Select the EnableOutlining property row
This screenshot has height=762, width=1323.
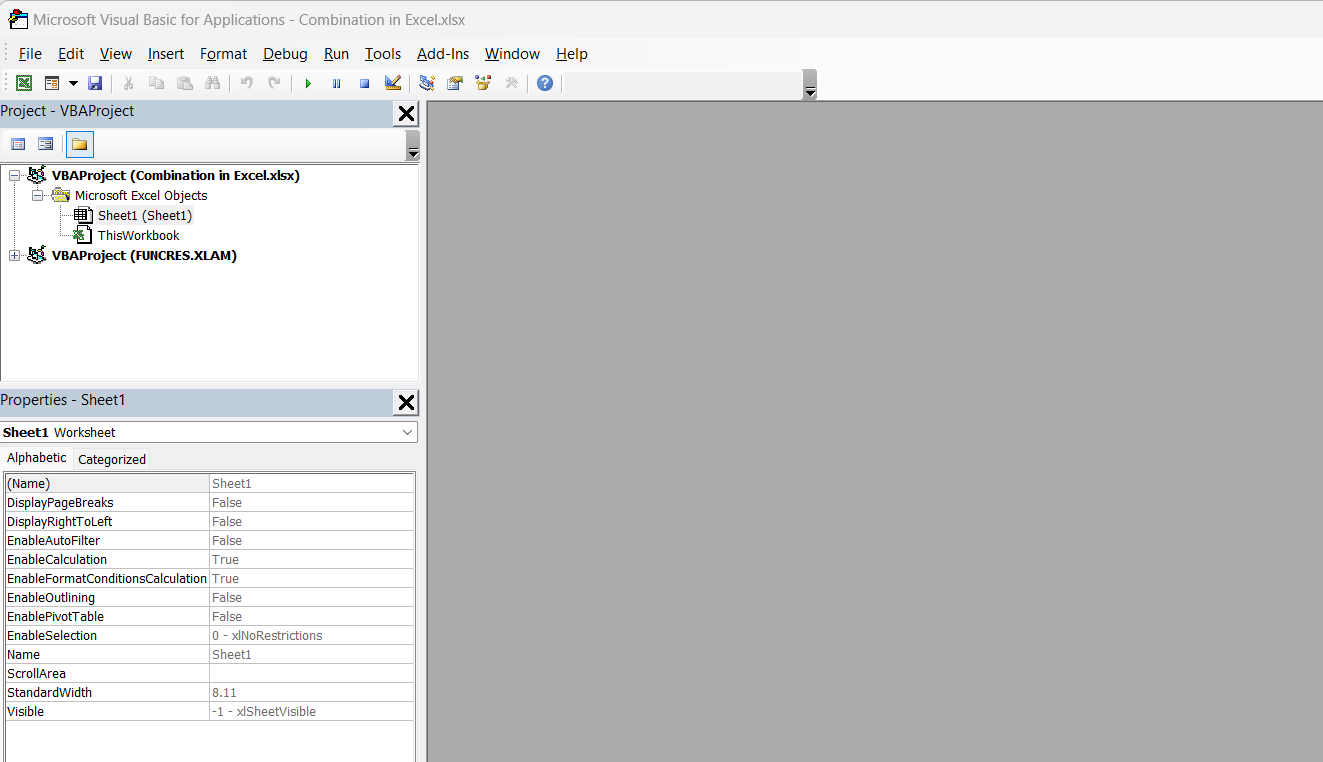[x=209, y=597]
